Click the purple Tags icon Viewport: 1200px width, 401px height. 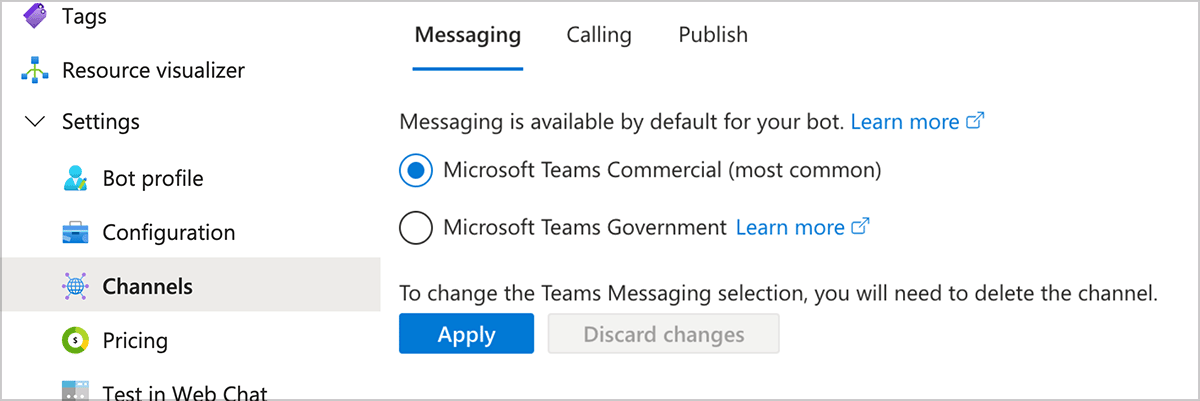(x=34, y=17)
